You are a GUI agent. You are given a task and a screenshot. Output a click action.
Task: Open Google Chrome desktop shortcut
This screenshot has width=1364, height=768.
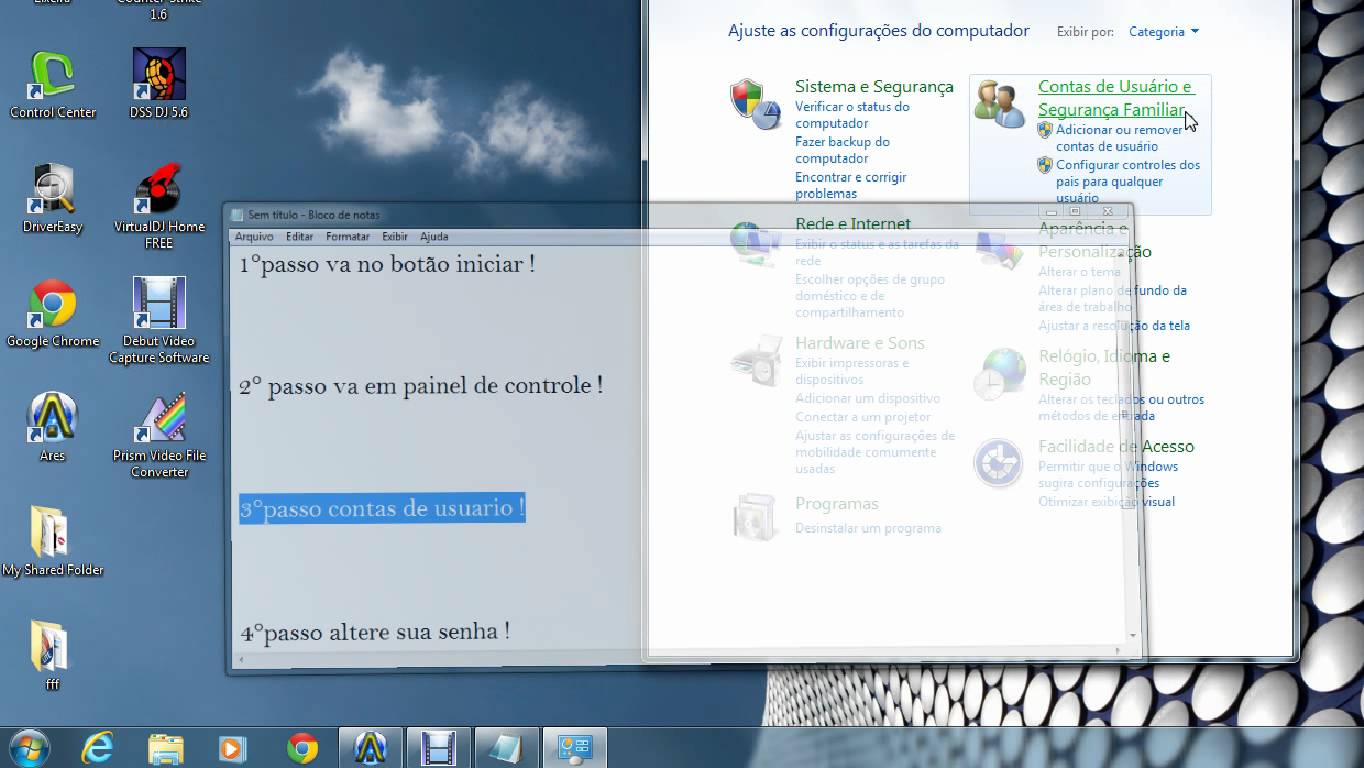(53, 313)
